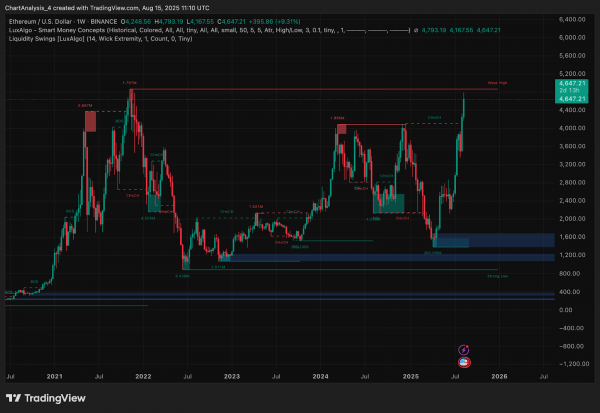Click the TradingView logo at bottom left
600x413 pixels.
[46, 398]
